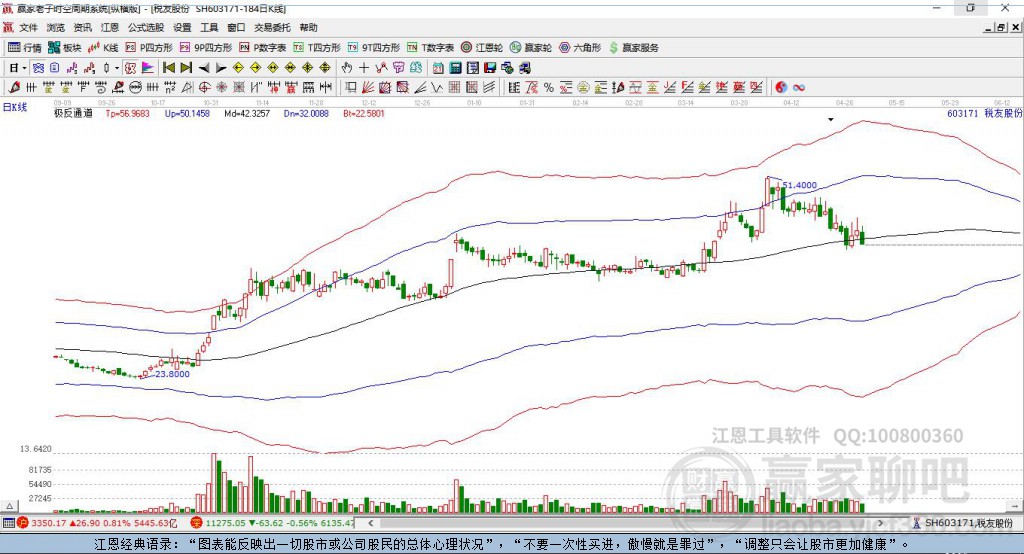Screen dimensions: 1024x554
Task: Open the 江恩 menu
Action: (110, 27)
